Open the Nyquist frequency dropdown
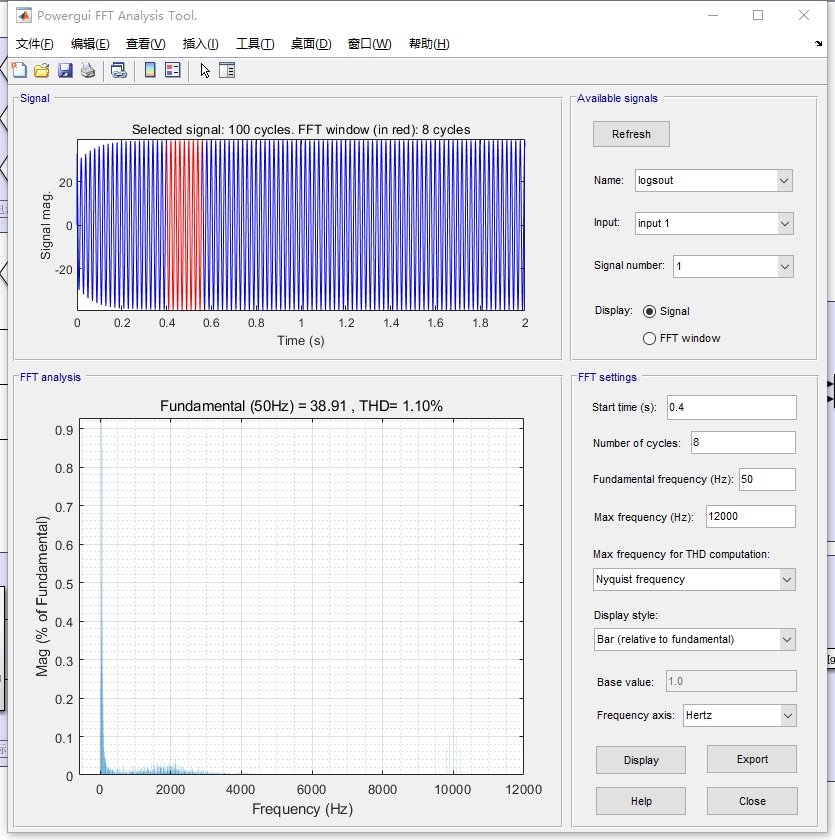 coord(694,580)
